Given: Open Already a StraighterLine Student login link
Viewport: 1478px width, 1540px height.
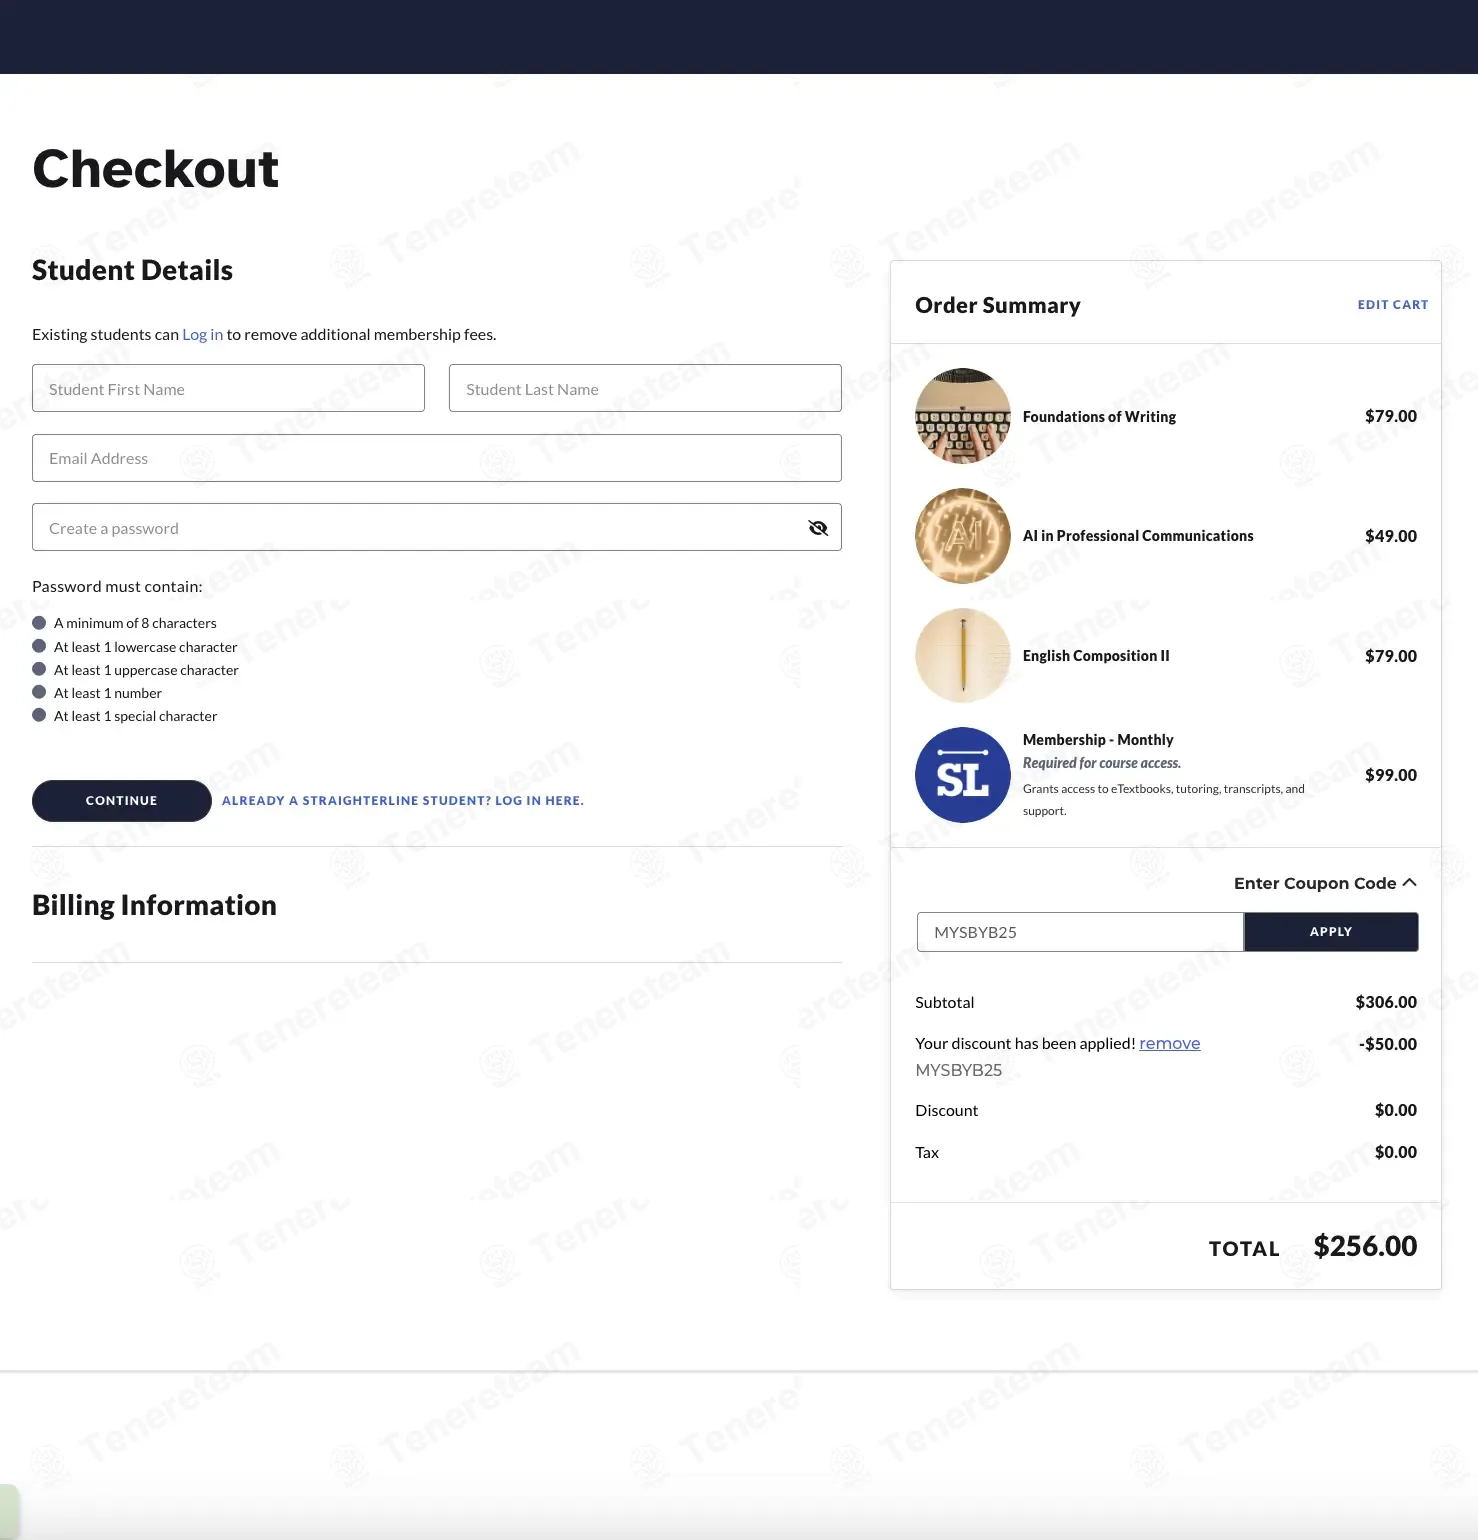Looking at the screenshot, I should point(403,801).
